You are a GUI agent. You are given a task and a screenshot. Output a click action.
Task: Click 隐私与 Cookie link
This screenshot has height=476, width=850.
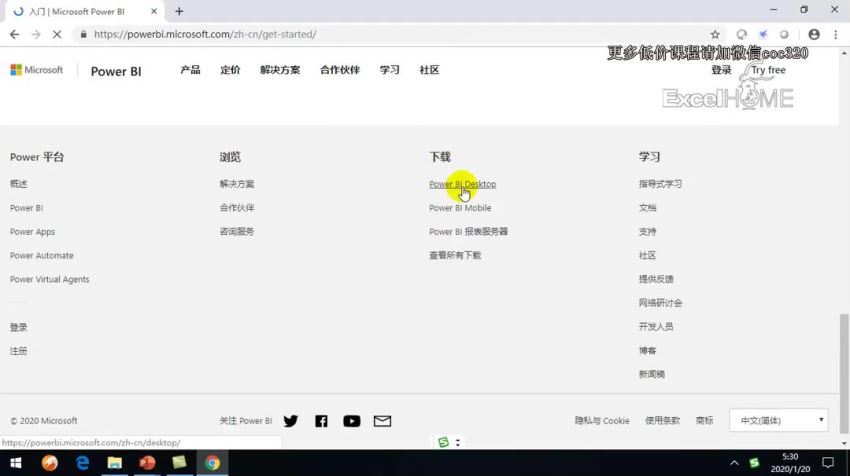pos(602,421)
